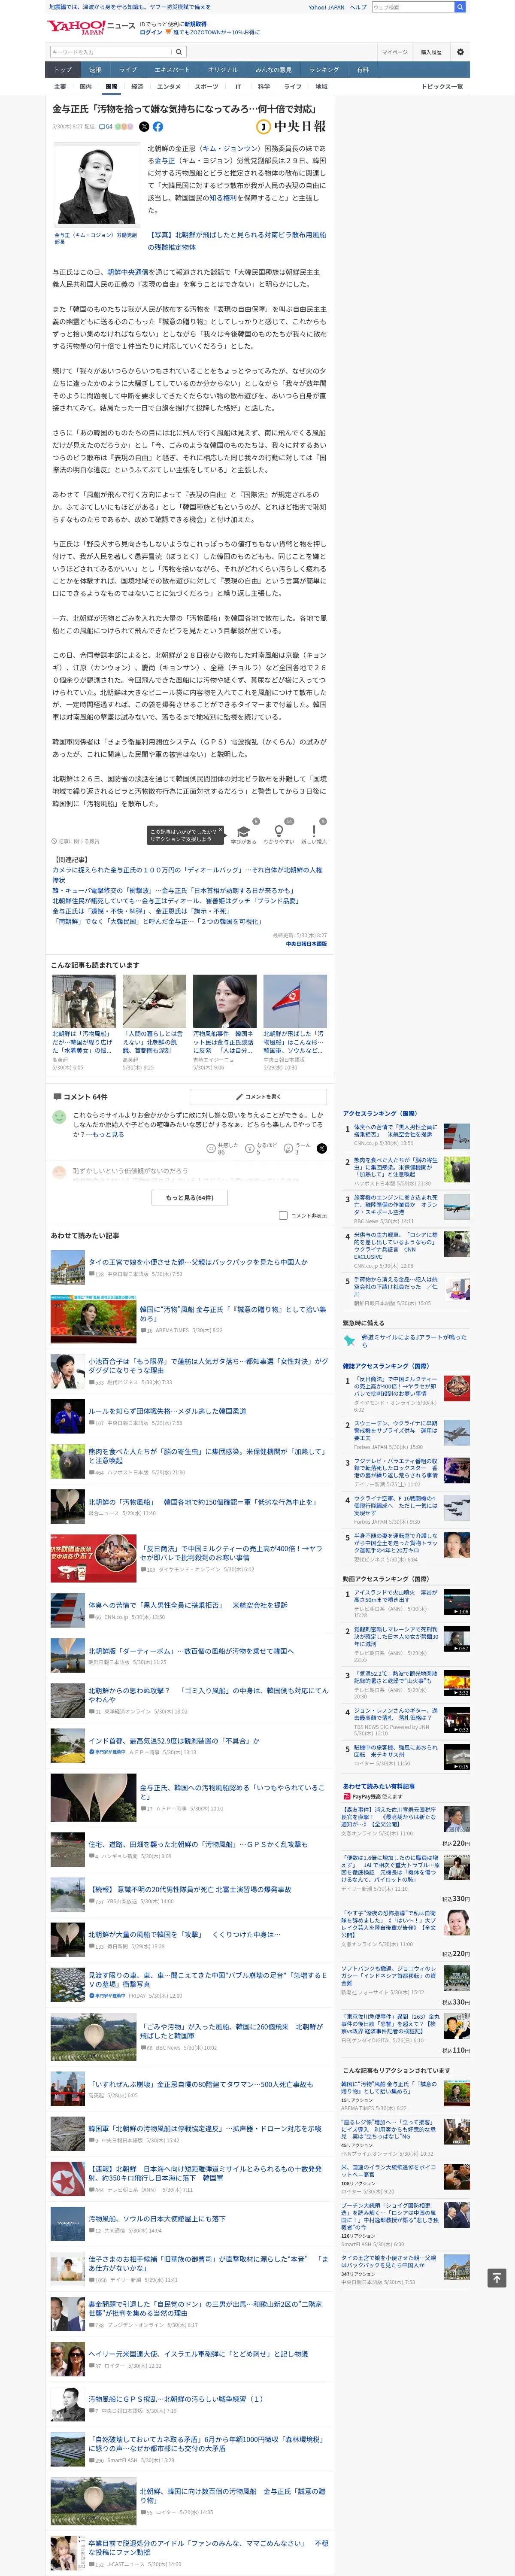Image resolution: width=515 pixels, height=2576 pixels.
Task: Focus the top ウェブ検索 input box
Action: pyautogui.click(x=412, y=7)
